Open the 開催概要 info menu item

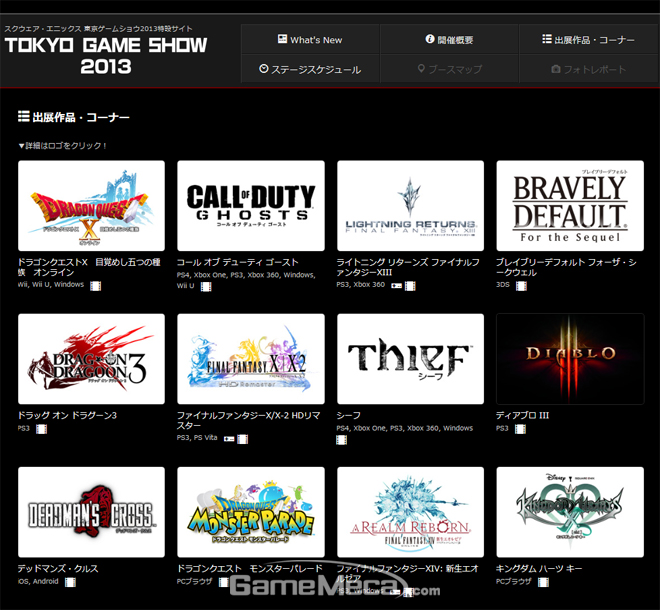point(449,40)
